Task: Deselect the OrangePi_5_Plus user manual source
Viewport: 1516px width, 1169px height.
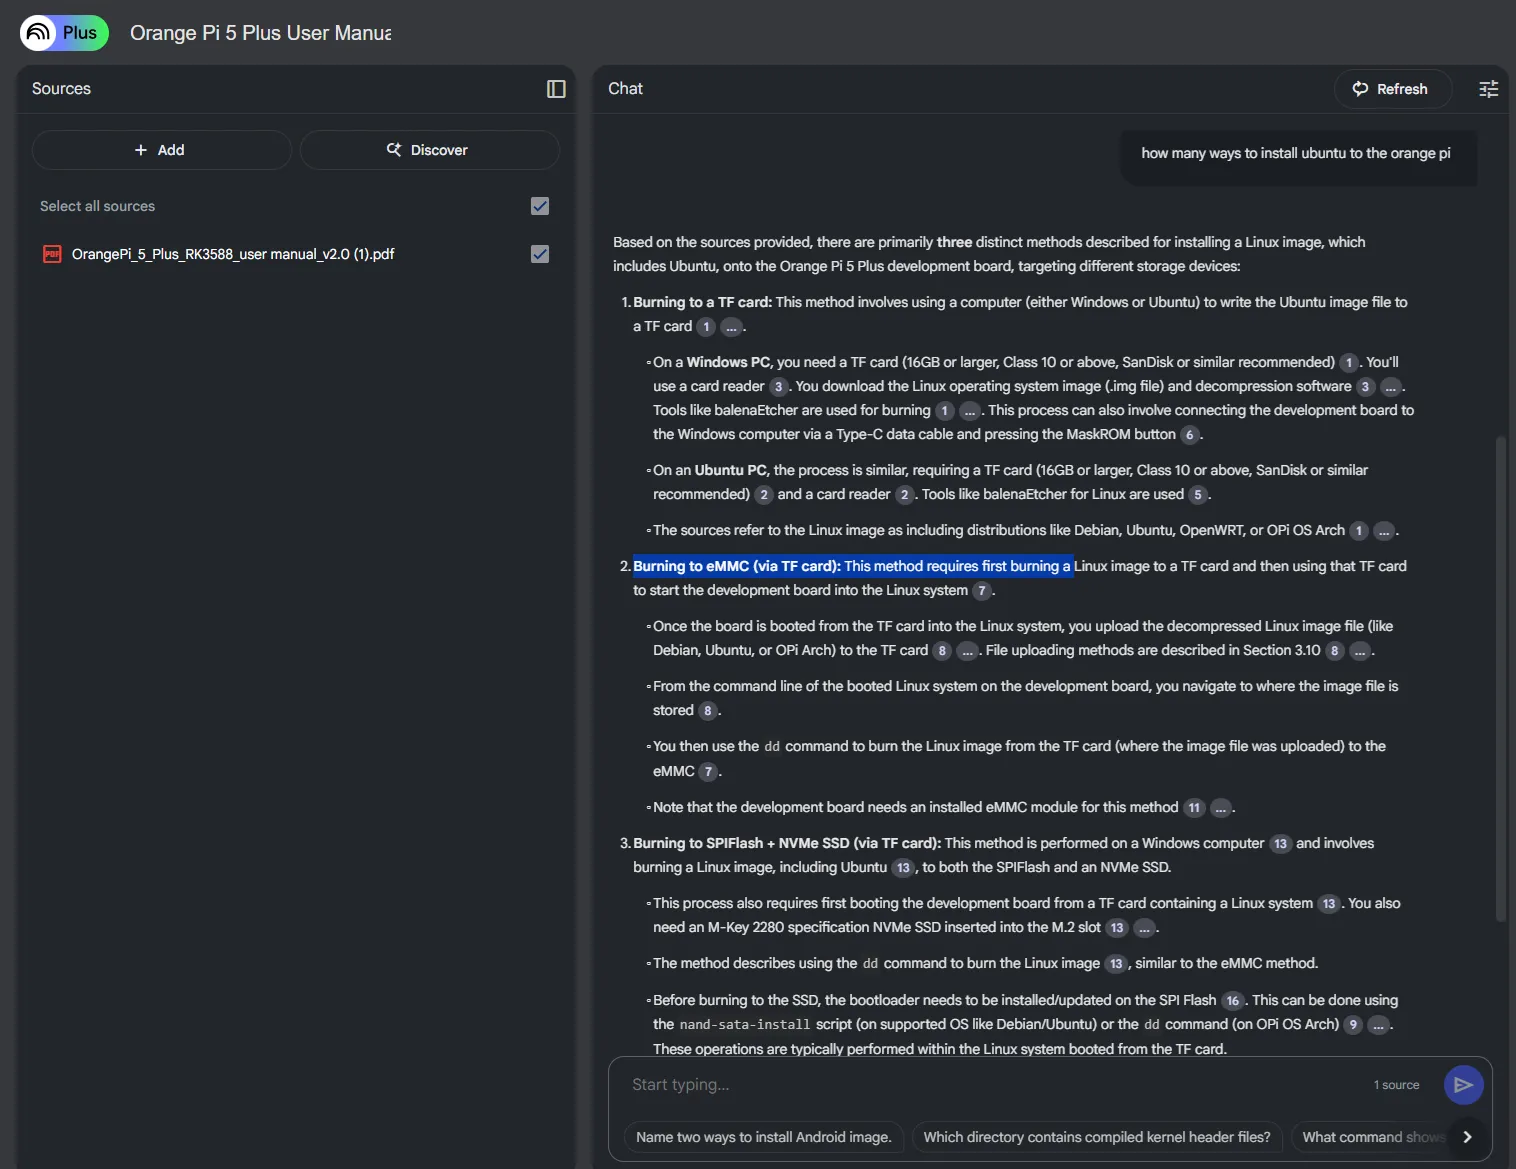Action: [x=539, y=254]
